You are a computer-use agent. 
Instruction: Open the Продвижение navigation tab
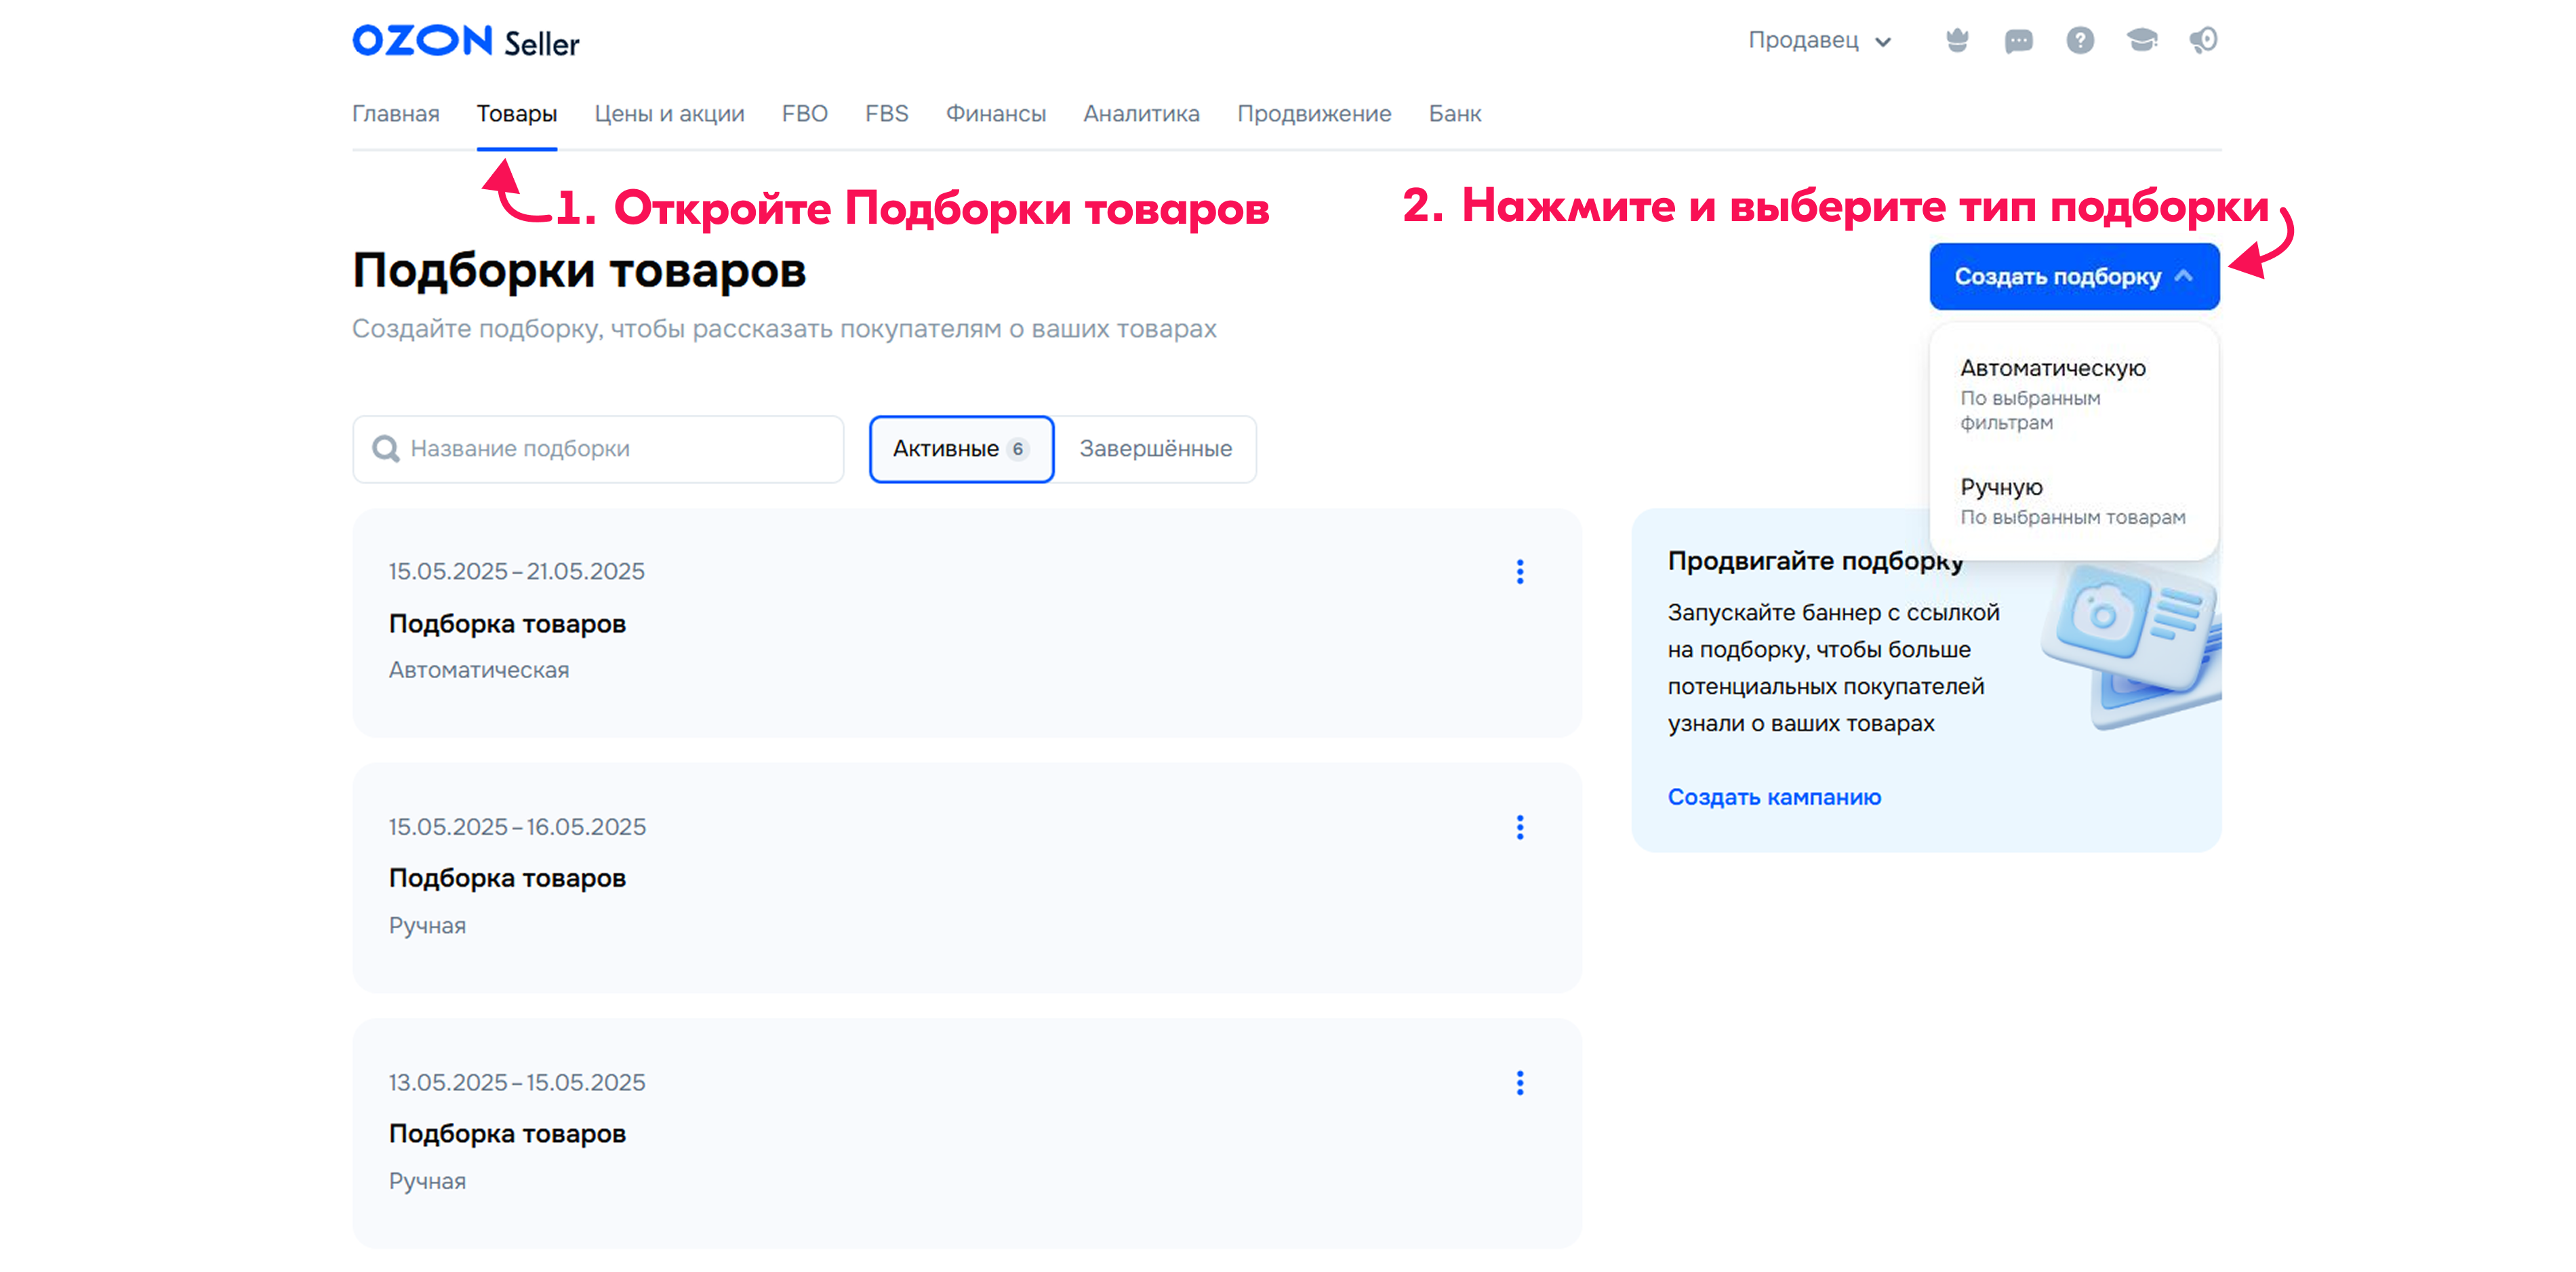[x=1313, y=114]
